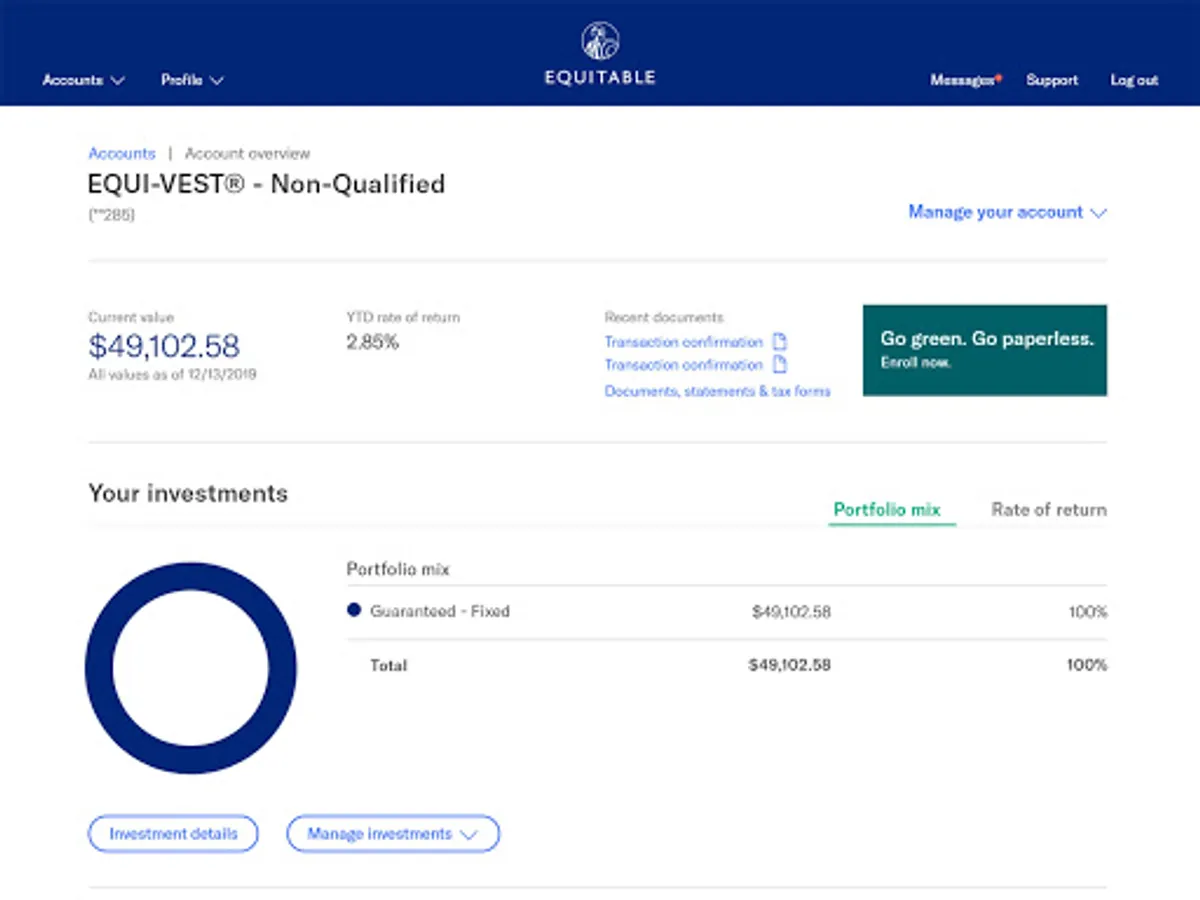Select the $49,102.58 current value amount

[164, 346]
